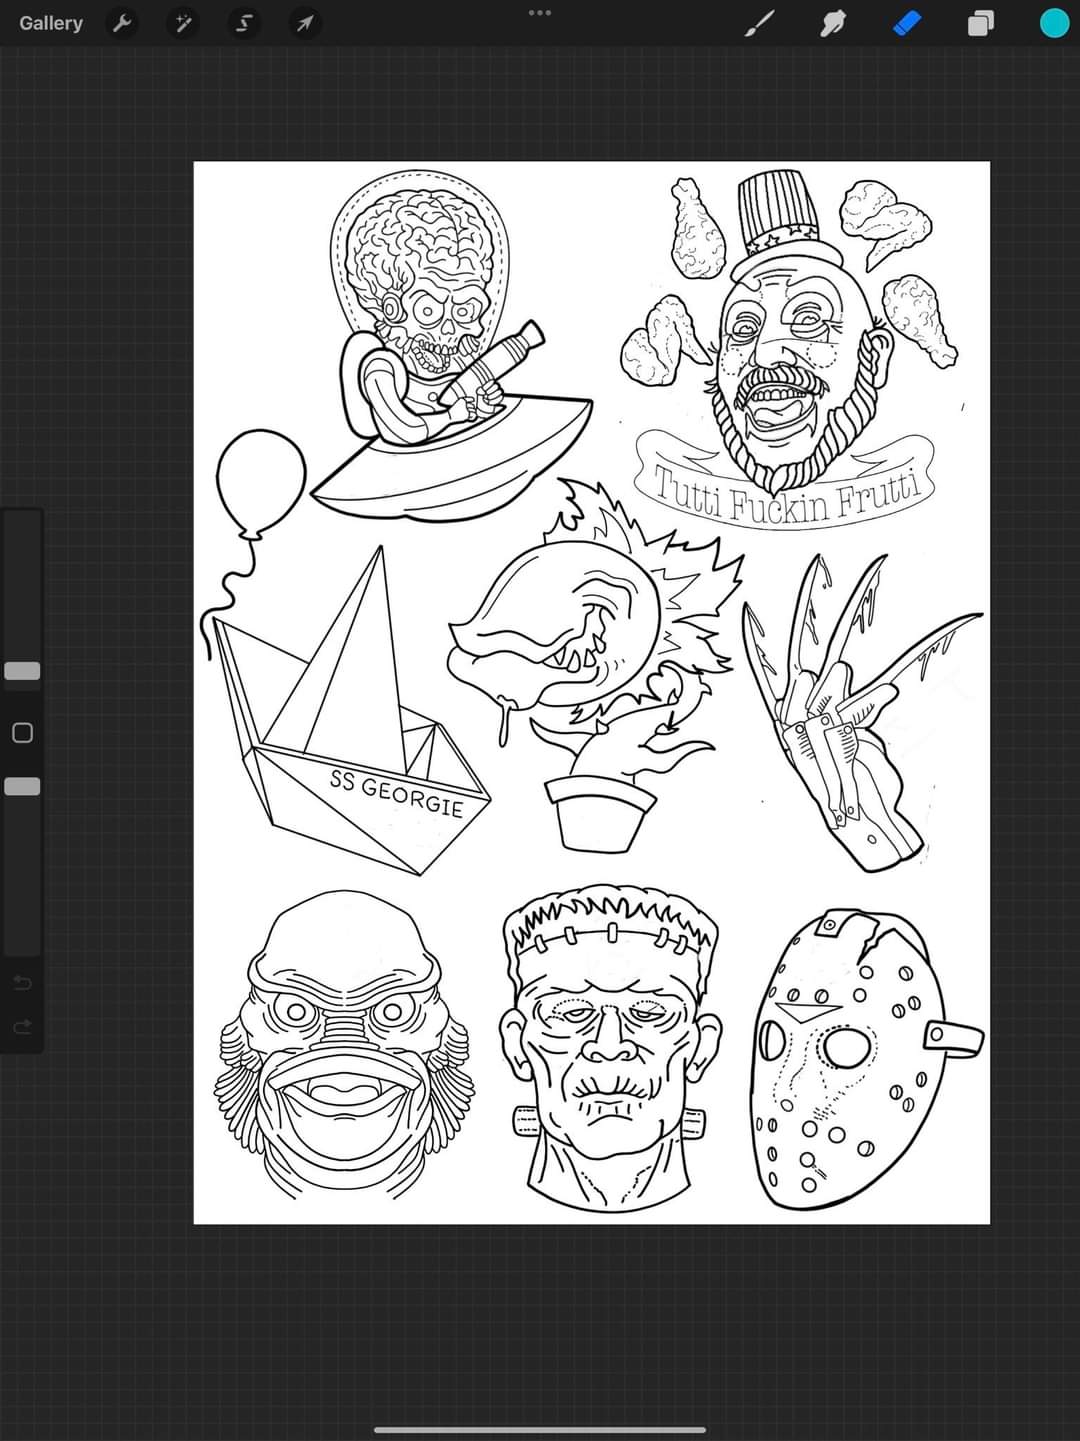Click the brush opacity slider handle

click(x=22, y=786)
